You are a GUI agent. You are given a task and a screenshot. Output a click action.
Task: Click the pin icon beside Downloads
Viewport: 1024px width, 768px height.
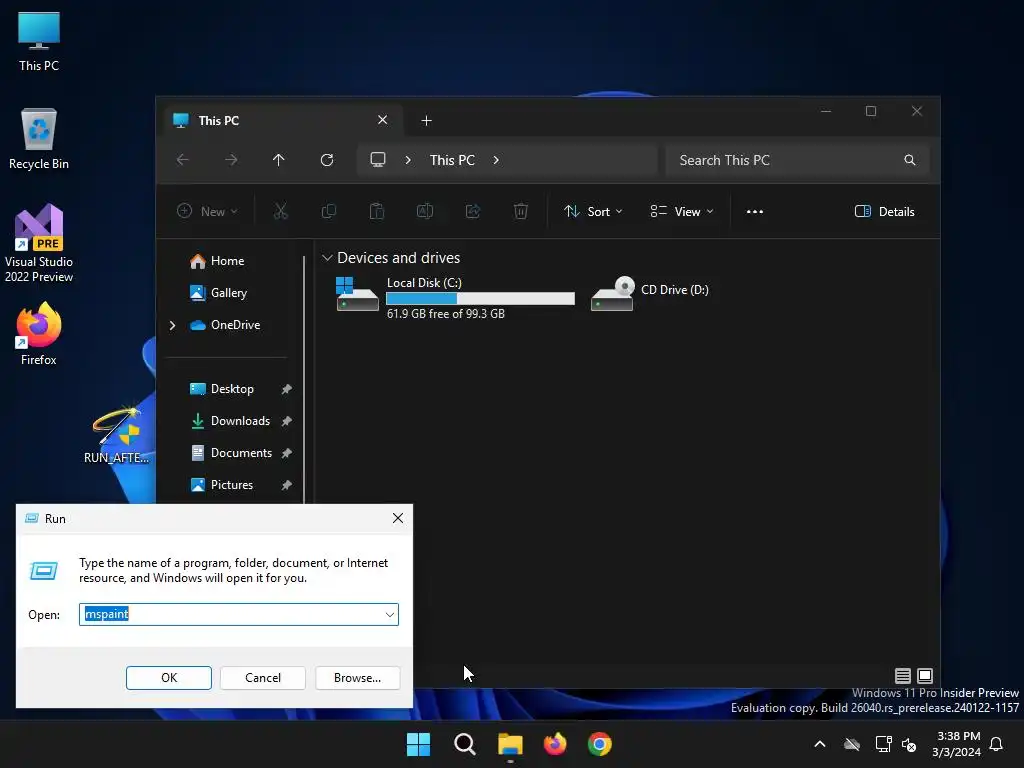tap(286, 421)
